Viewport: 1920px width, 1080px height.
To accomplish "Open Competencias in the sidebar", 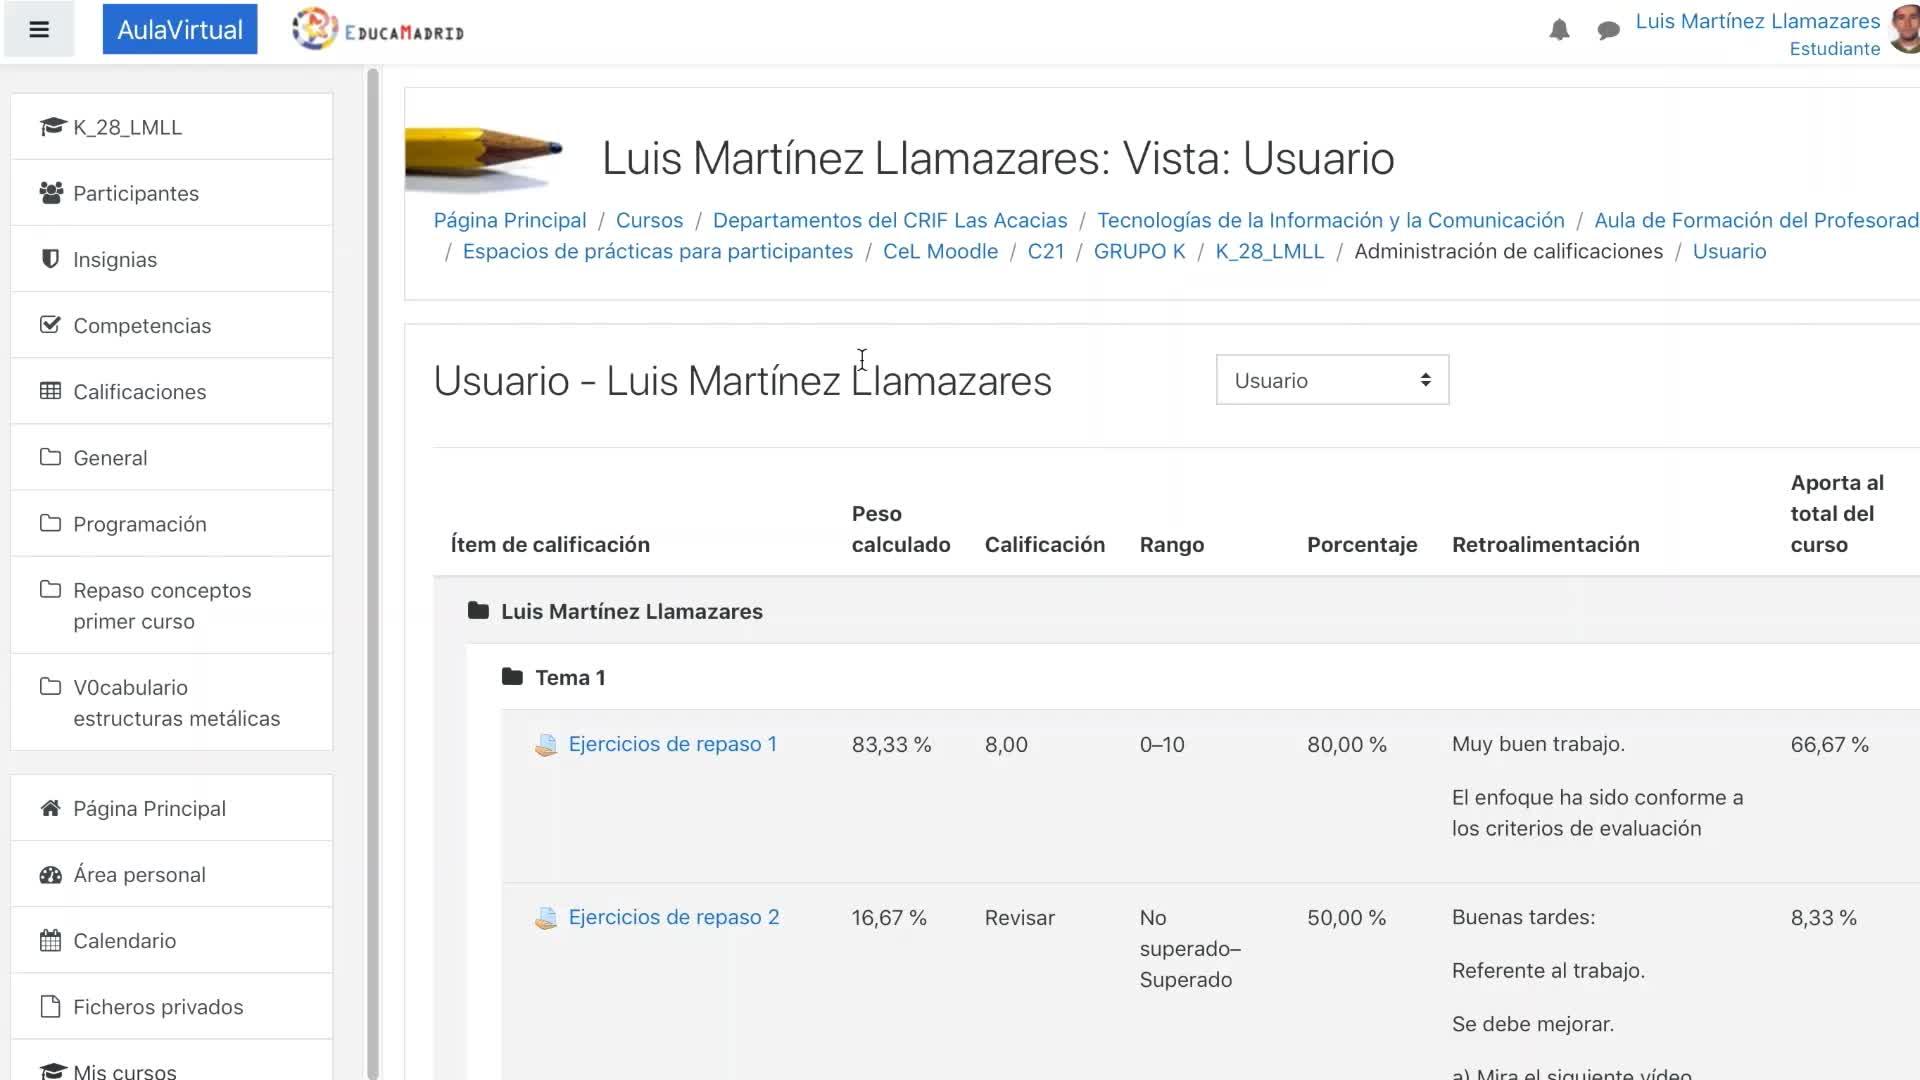I will click(141, 325).
